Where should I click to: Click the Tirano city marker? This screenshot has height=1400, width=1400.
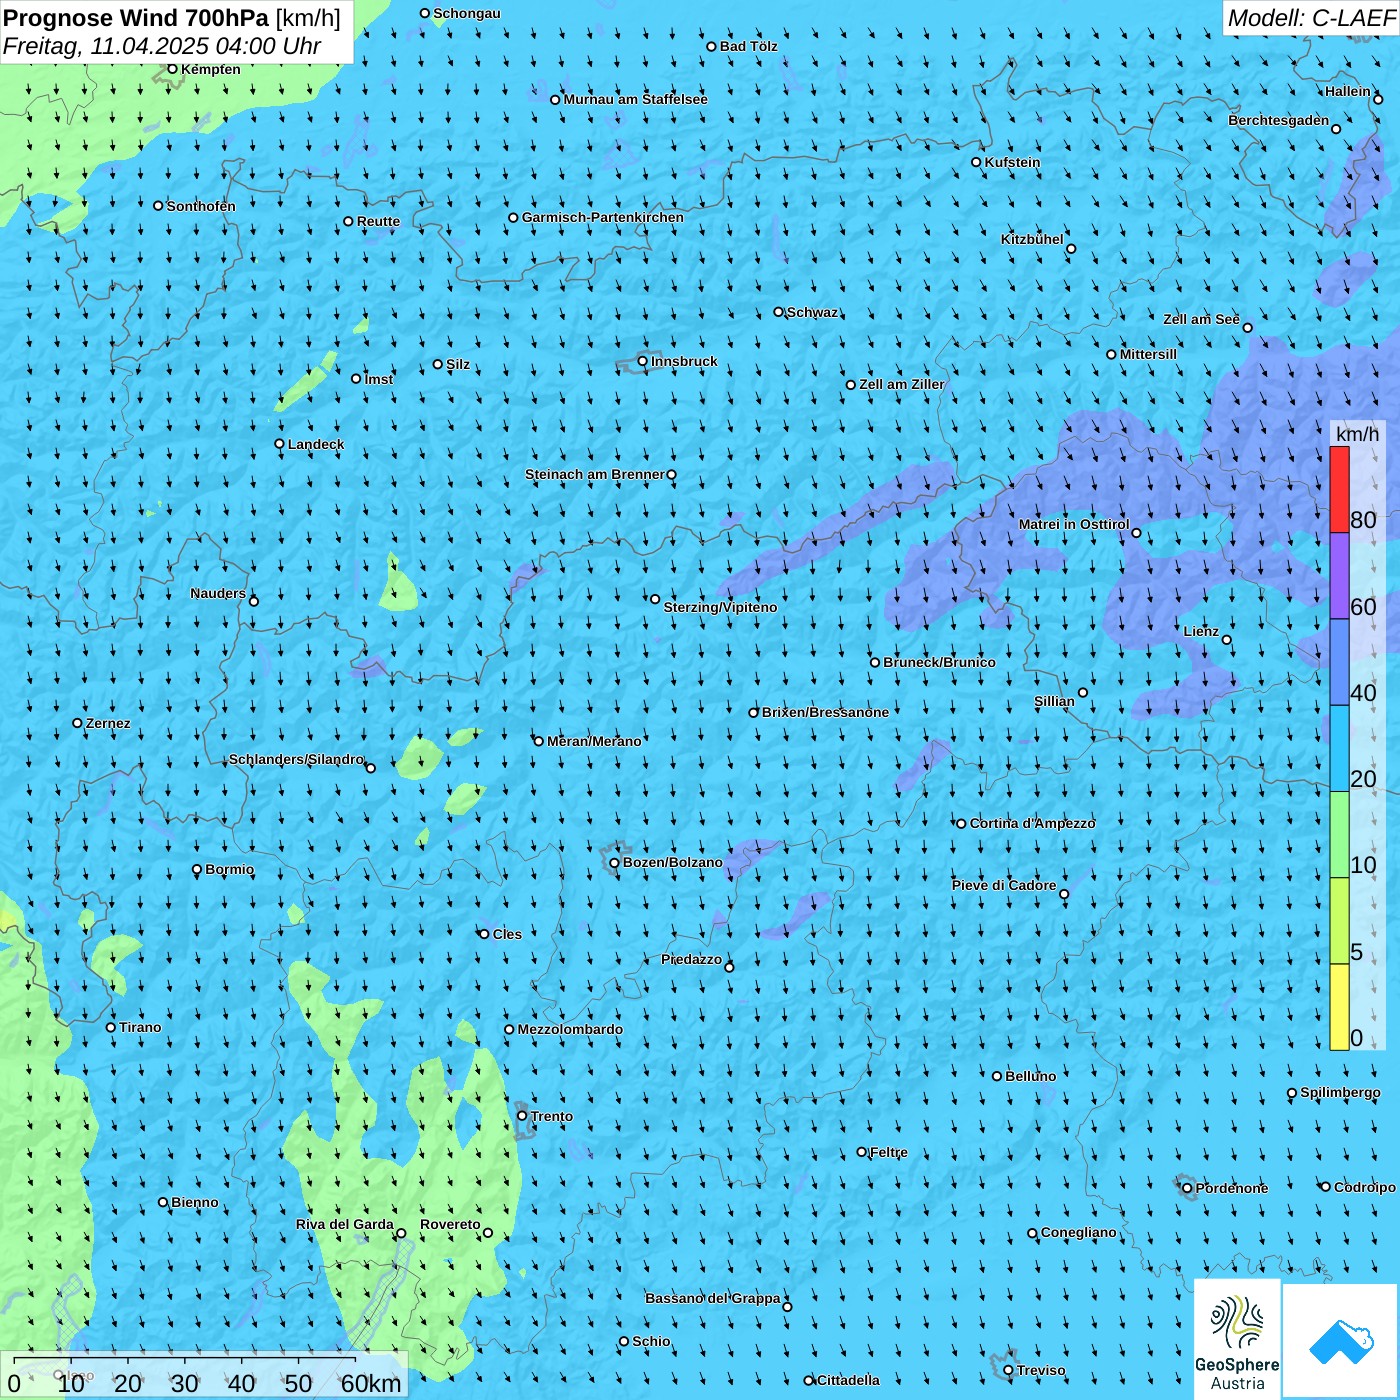(x=111, y=1027)
